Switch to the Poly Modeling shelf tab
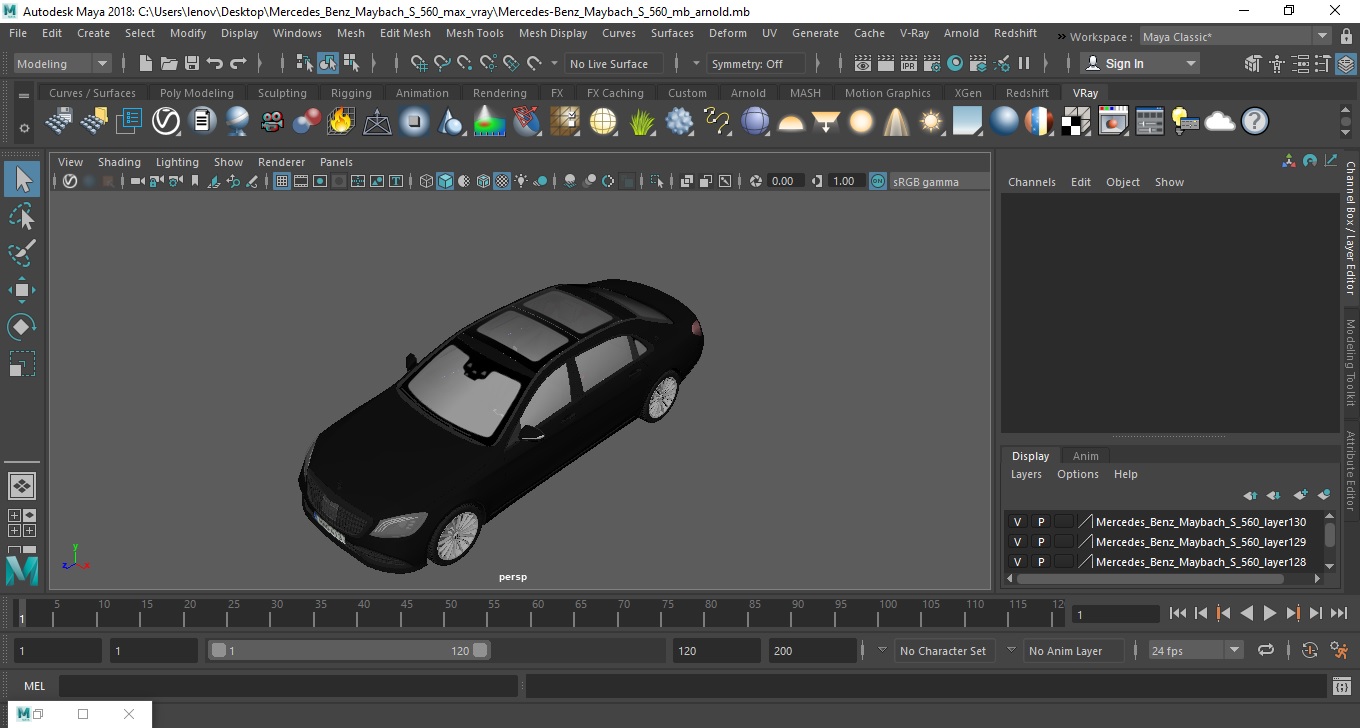This screenshot has height=728, width=1360. point(197,93)
